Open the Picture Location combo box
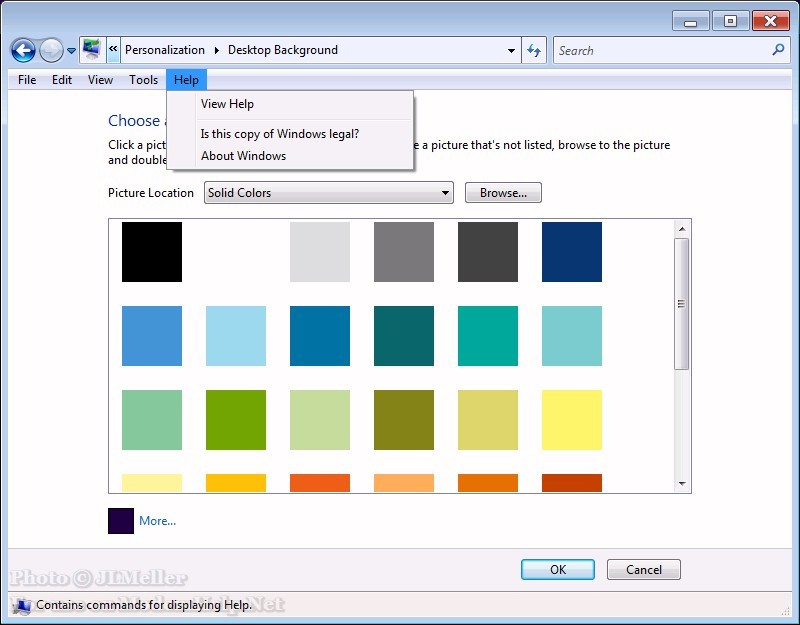Image resolution: width=800 pixels, height=625 pixels. [328, 193]
